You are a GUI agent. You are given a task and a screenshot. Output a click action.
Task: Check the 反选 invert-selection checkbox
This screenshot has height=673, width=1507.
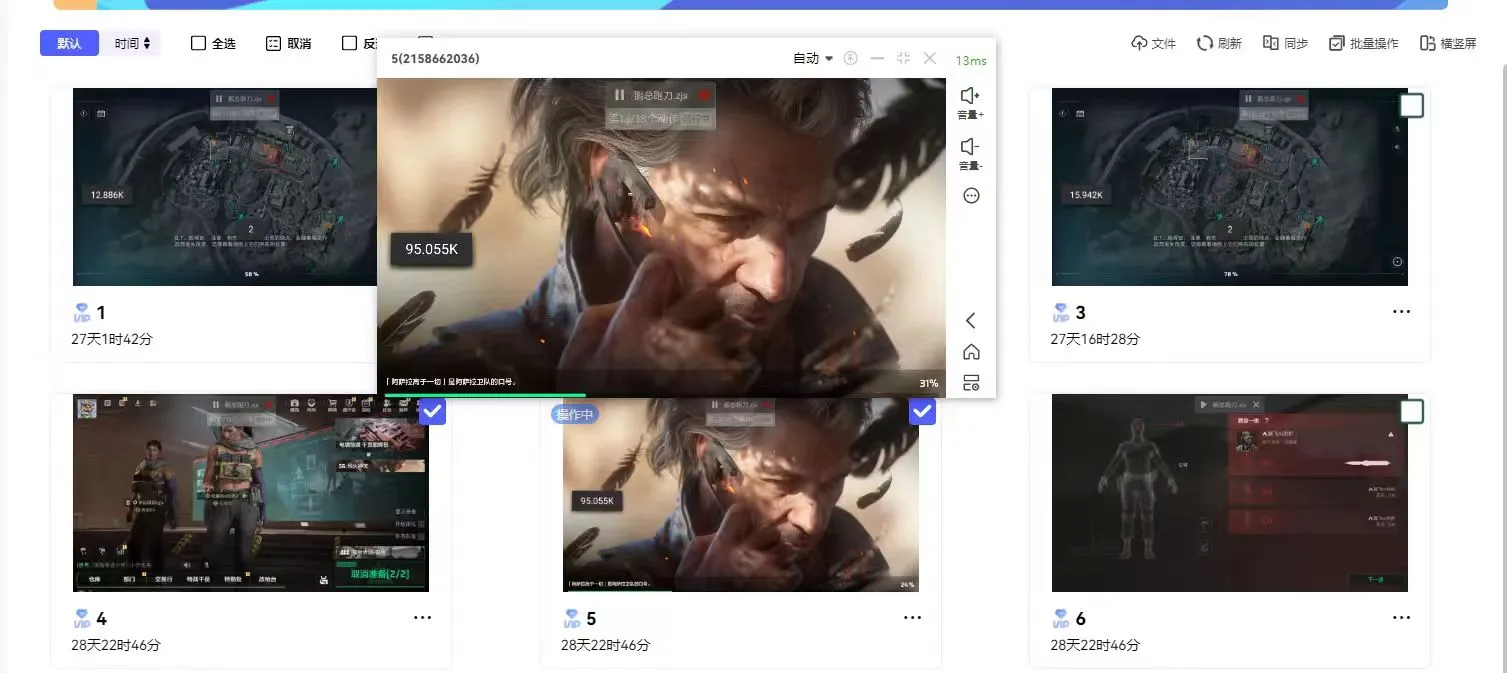click(349, 43)
